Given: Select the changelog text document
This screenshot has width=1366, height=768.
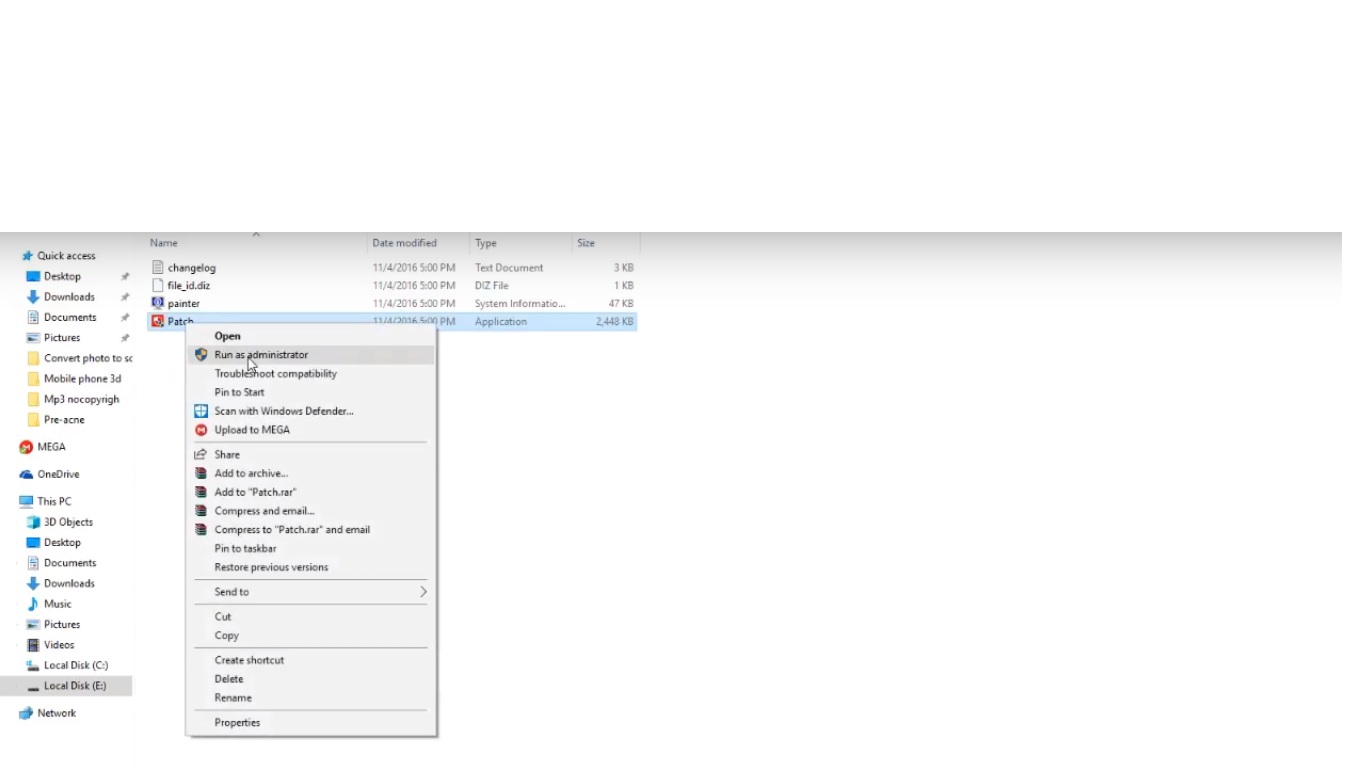Looking at the screenshot, I should (191, 268).
